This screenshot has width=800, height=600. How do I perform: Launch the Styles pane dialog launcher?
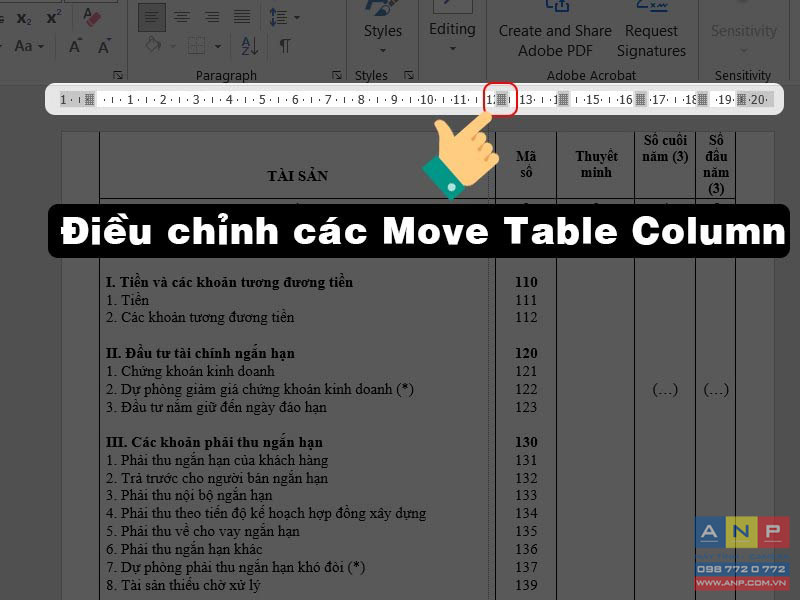pyautogui.click(x=409, y=75)
